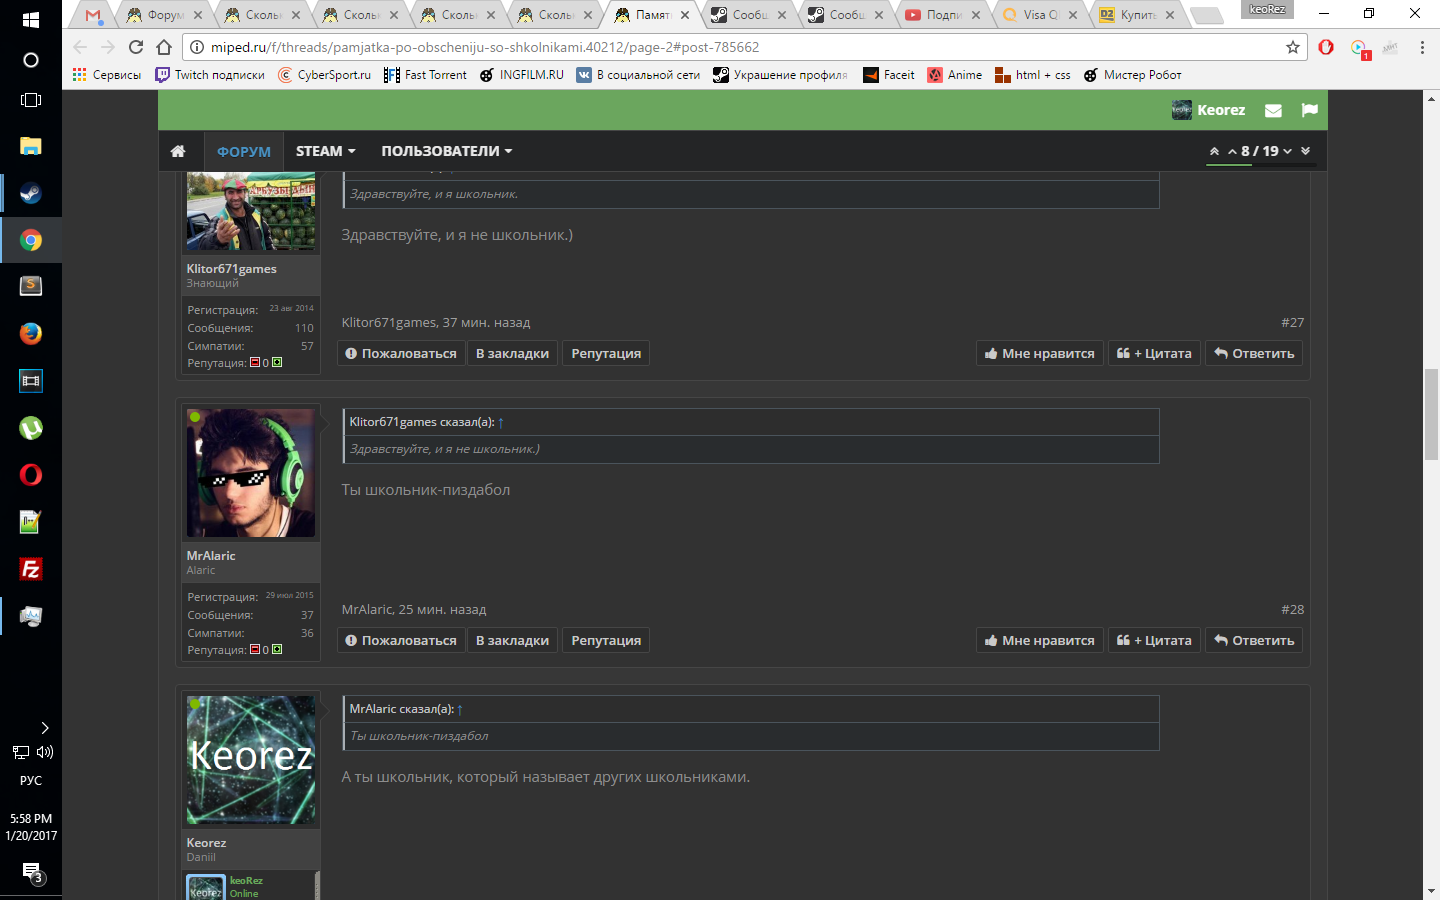The width and height of the screenshot is (1440, 900).
Task: Open Steam from the taskbar
Action: coord(31,193)
